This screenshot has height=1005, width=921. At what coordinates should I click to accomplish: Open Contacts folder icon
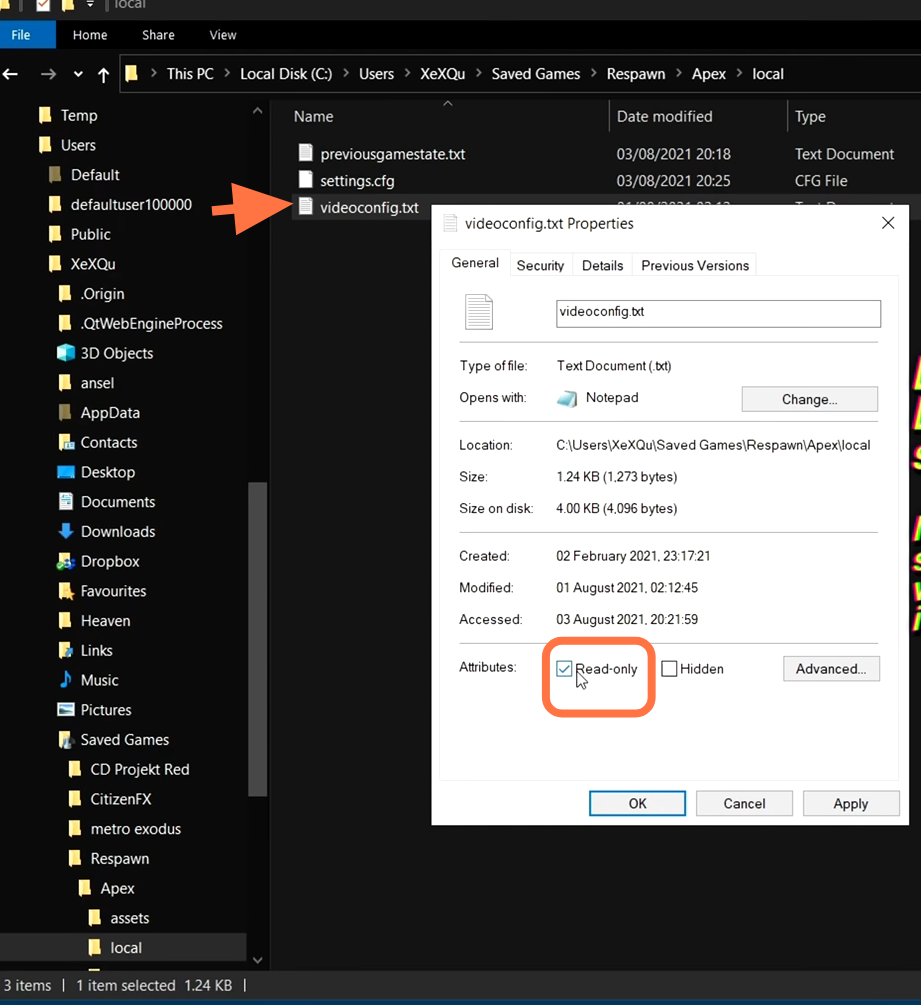66,442
